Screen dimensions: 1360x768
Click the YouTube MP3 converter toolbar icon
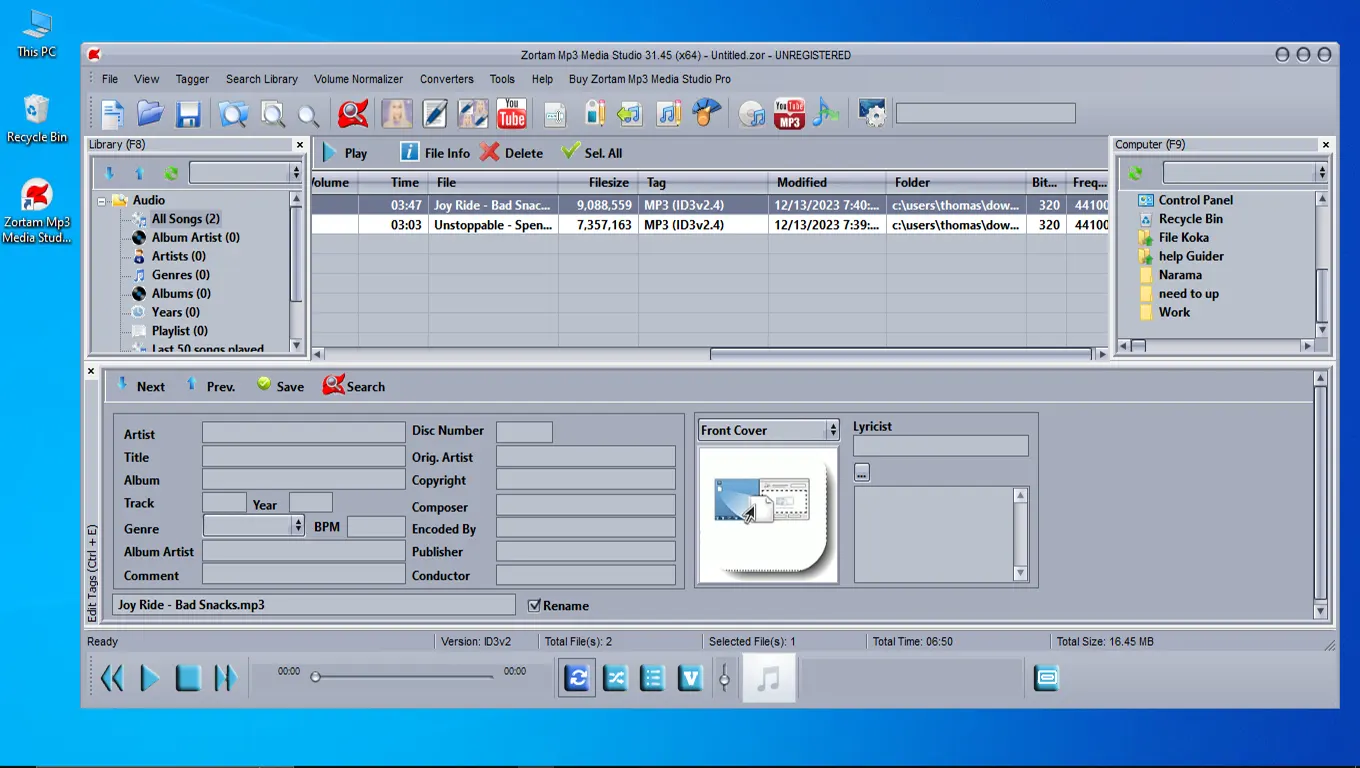(x=790, y=113)
